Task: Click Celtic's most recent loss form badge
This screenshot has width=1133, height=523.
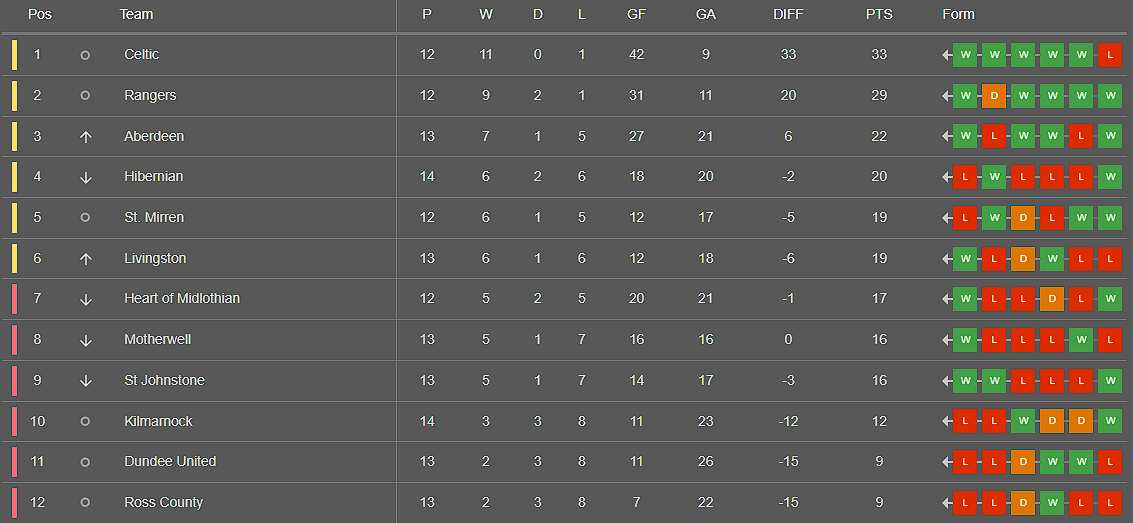Action: (1110, 55)
